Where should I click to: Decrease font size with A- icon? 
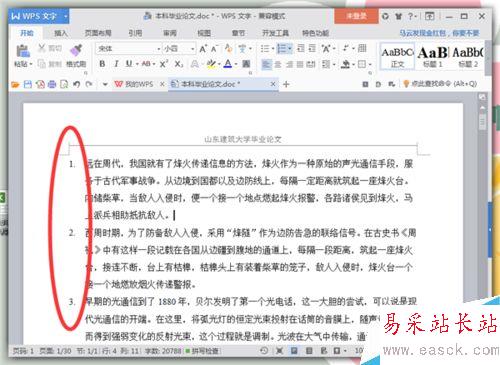(x=214, y=49)
